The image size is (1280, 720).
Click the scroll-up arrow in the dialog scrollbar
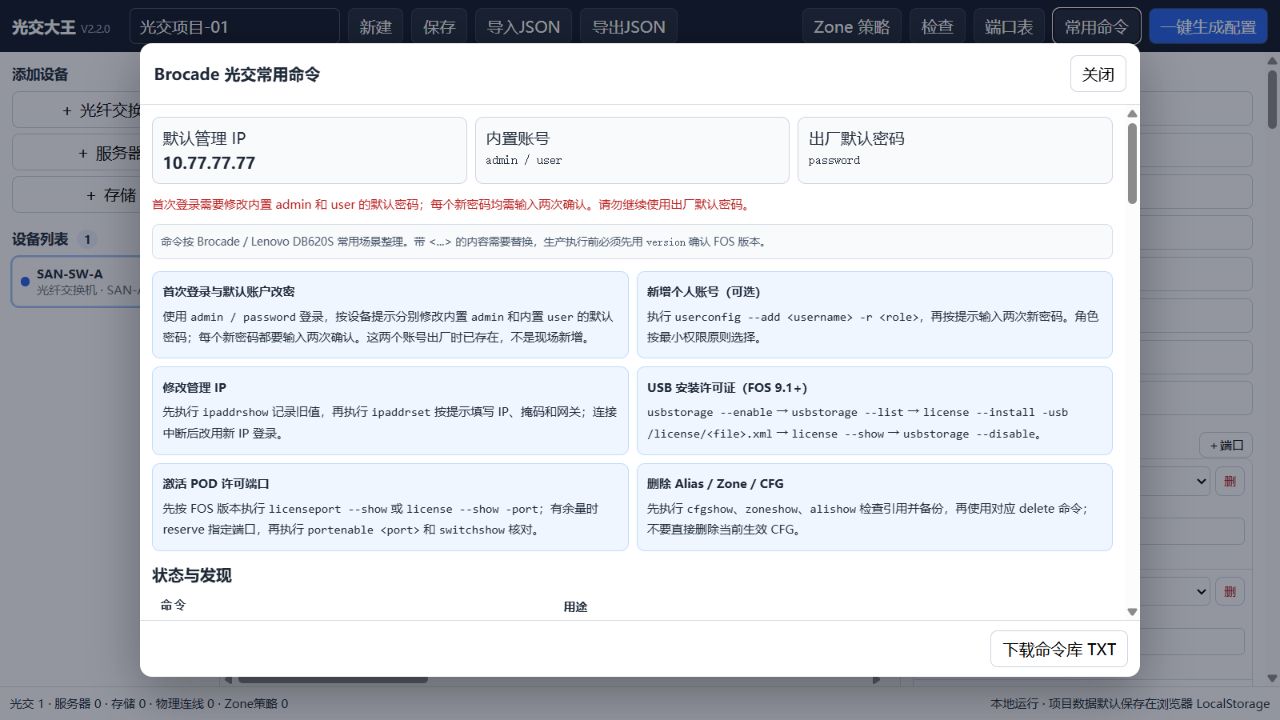click(x=1132, y=114)
